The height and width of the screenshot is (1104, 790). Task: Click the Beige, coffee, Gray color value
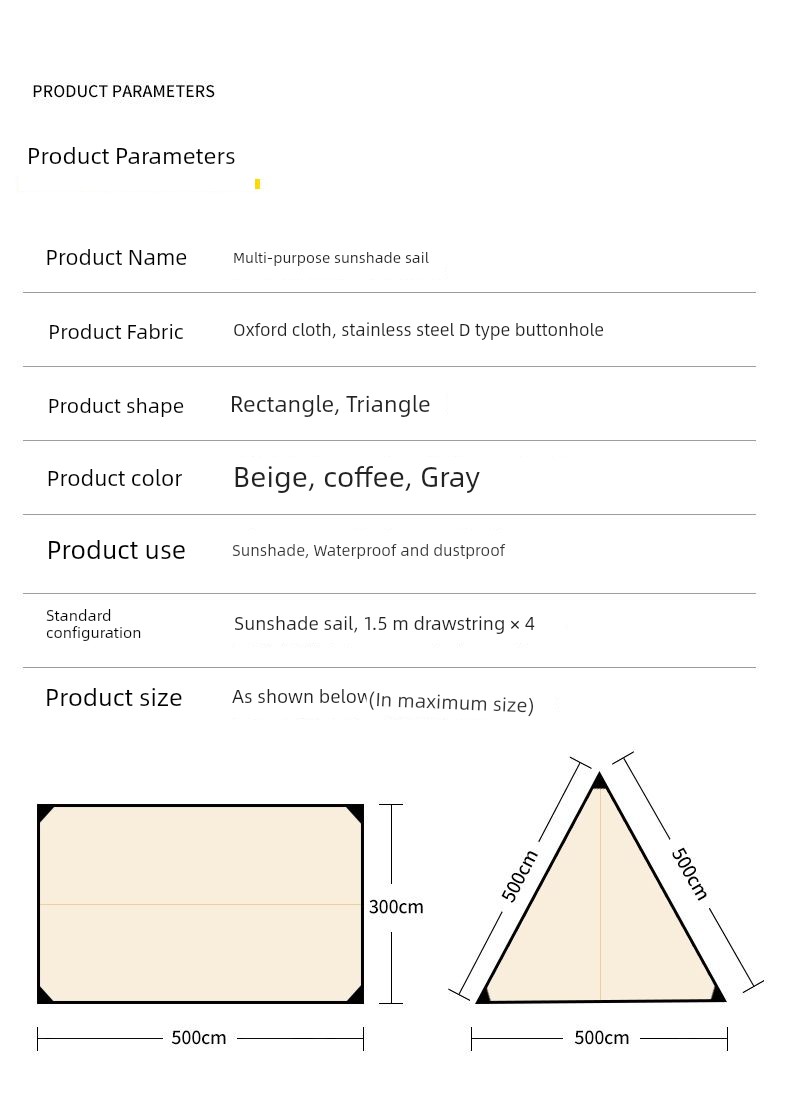click(x=356, y=477)
